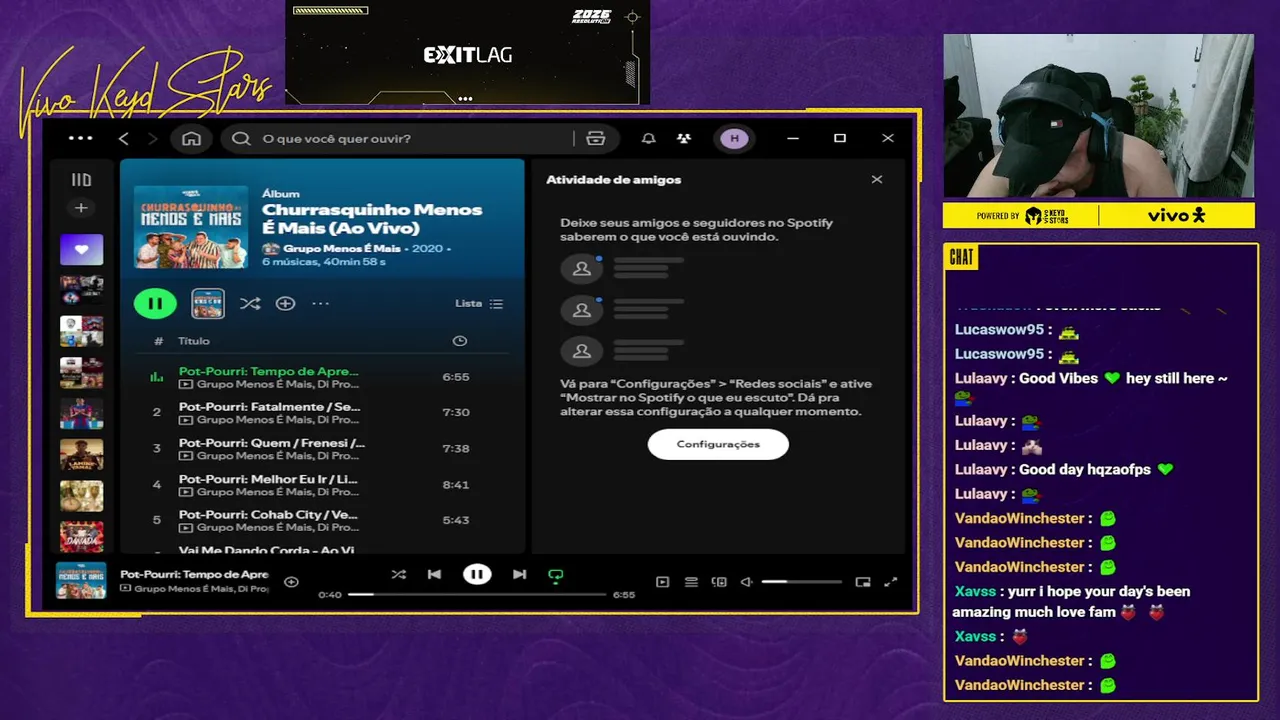The image size is (1280, 720).
Task: Enter full screen player icon
Action: click(891, 582)
